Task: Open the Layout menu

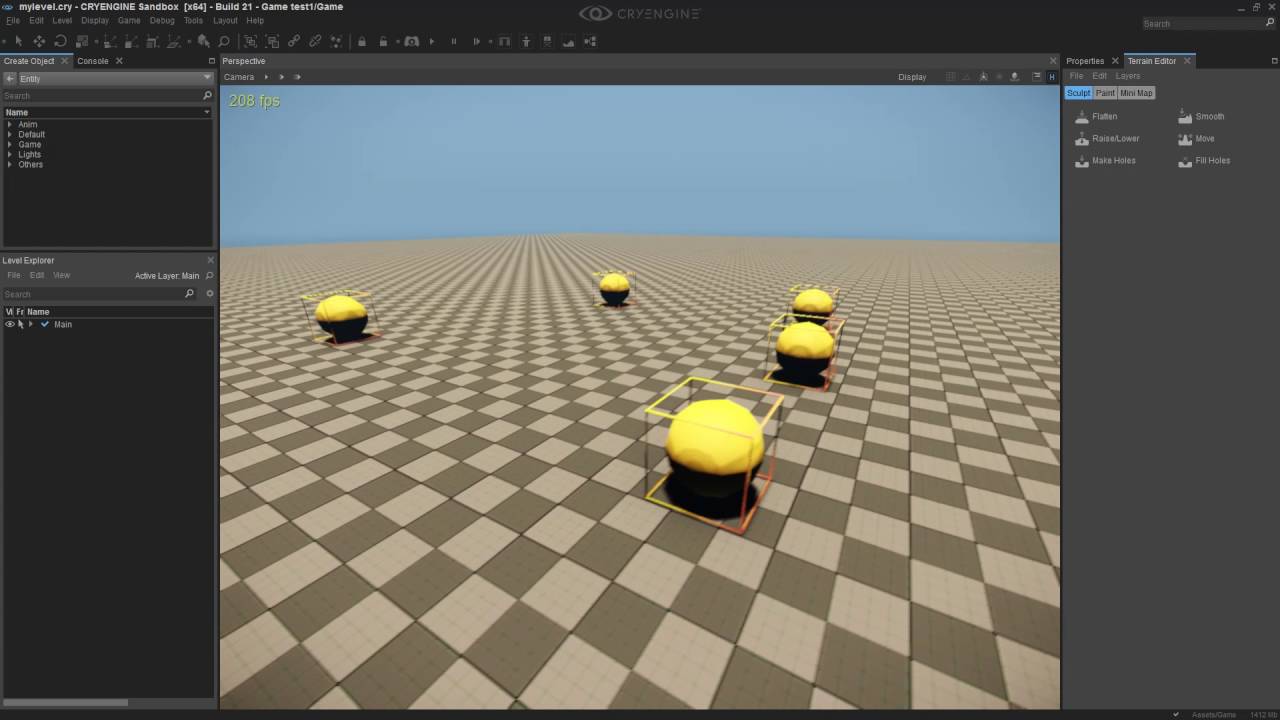Action: 225,20
